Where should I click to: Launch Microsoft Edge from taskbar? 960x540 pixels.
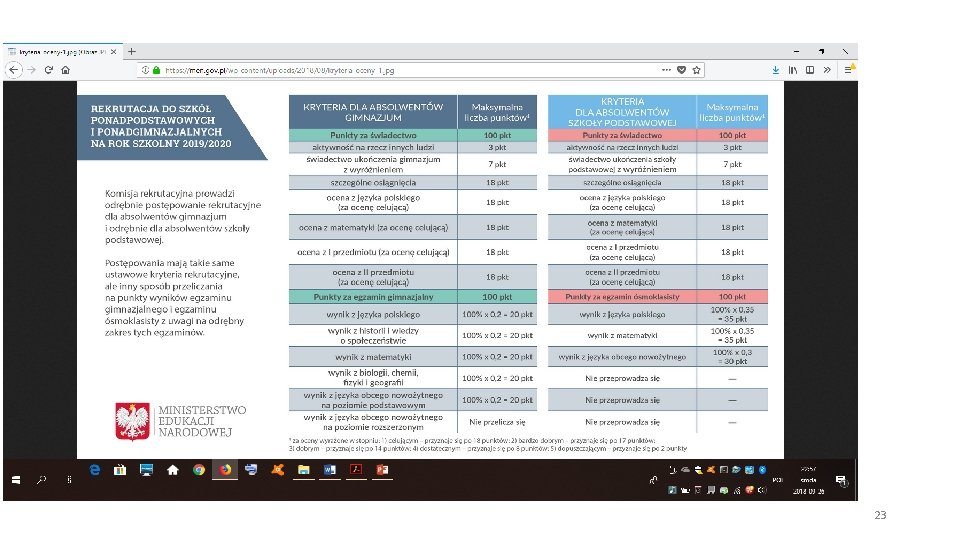[x=94, y=470]
